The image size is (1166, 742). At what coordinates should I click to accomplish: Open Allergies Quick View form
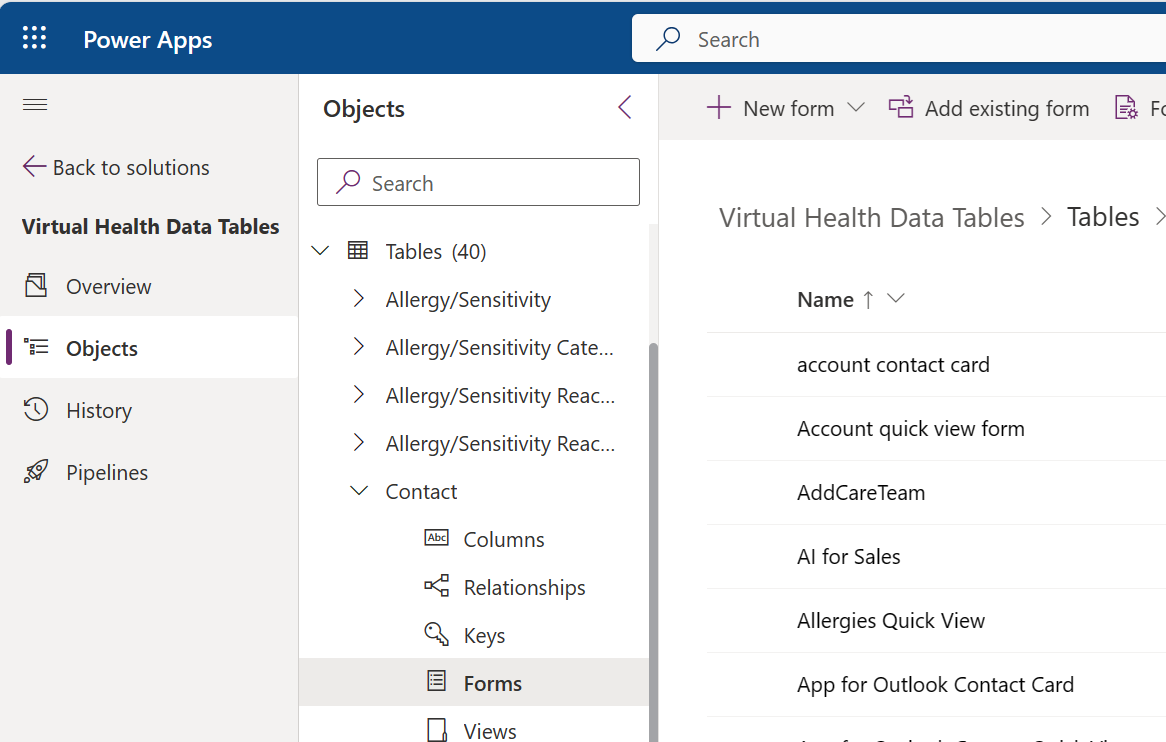(x=891, y=621)
